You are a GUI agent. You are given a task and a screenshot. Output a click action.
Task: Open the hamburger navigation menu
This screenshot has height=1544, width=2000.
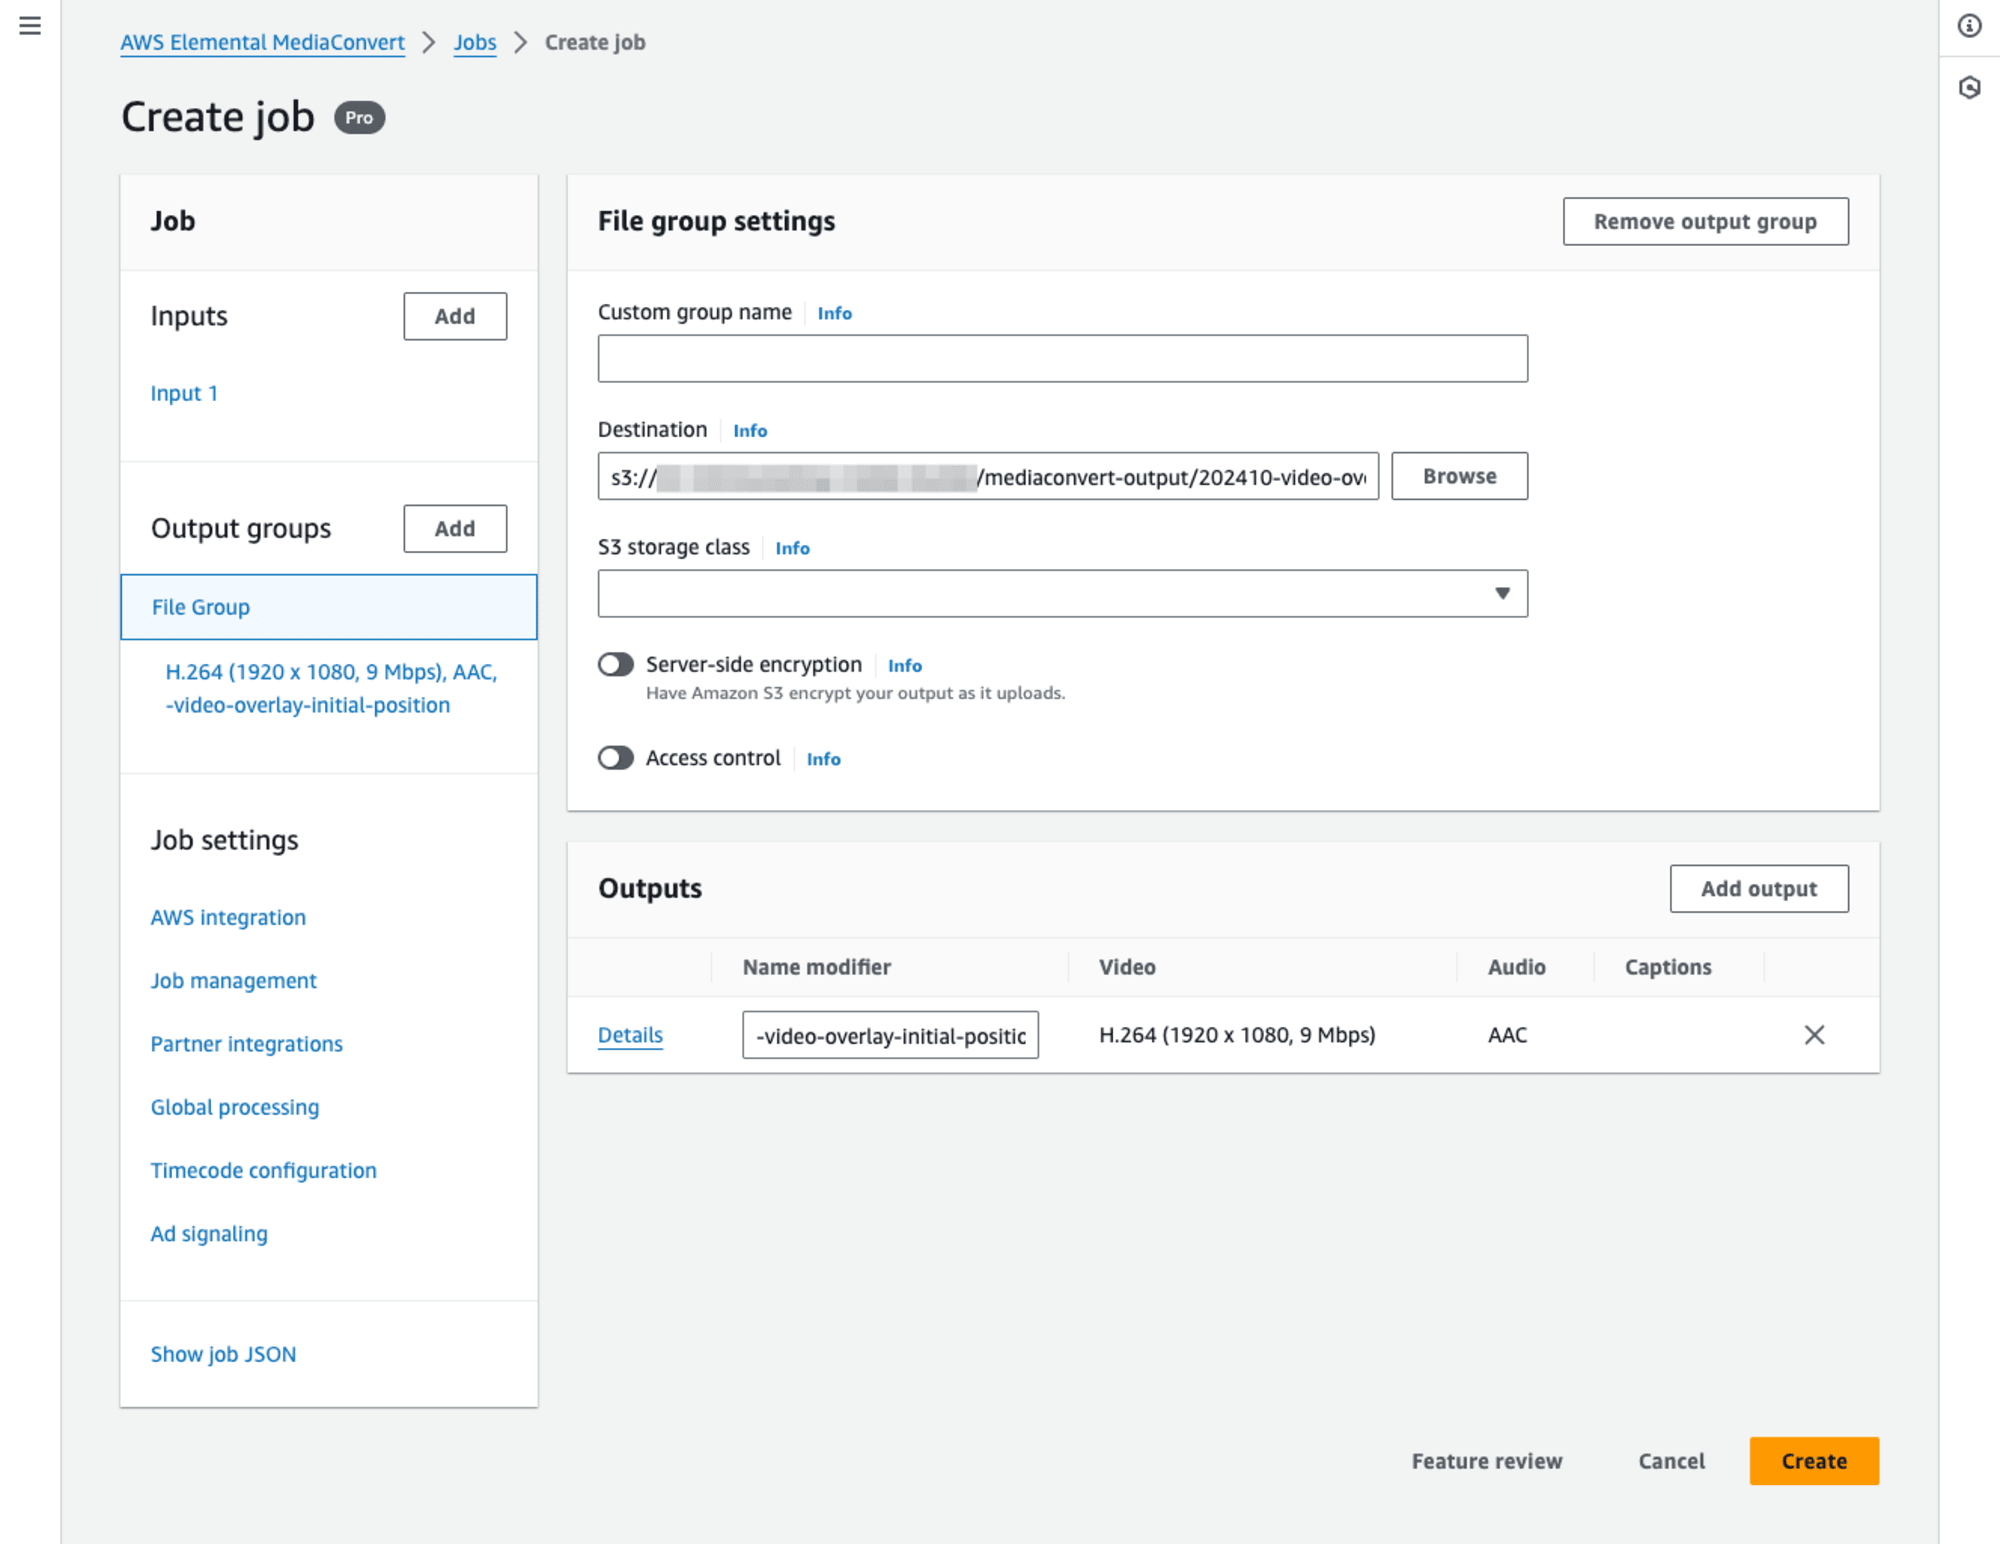click(30, 26)
